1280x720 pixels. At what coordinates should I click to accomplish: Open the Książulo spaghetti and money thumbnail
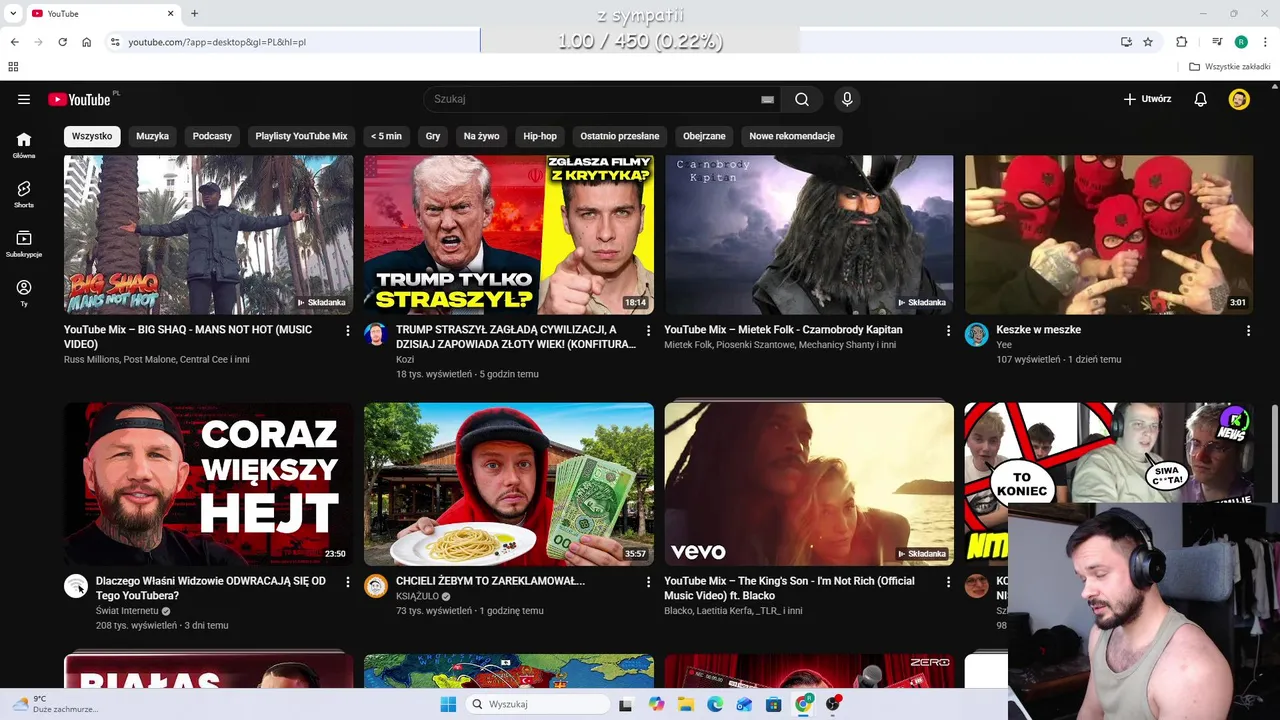point(509,484)
